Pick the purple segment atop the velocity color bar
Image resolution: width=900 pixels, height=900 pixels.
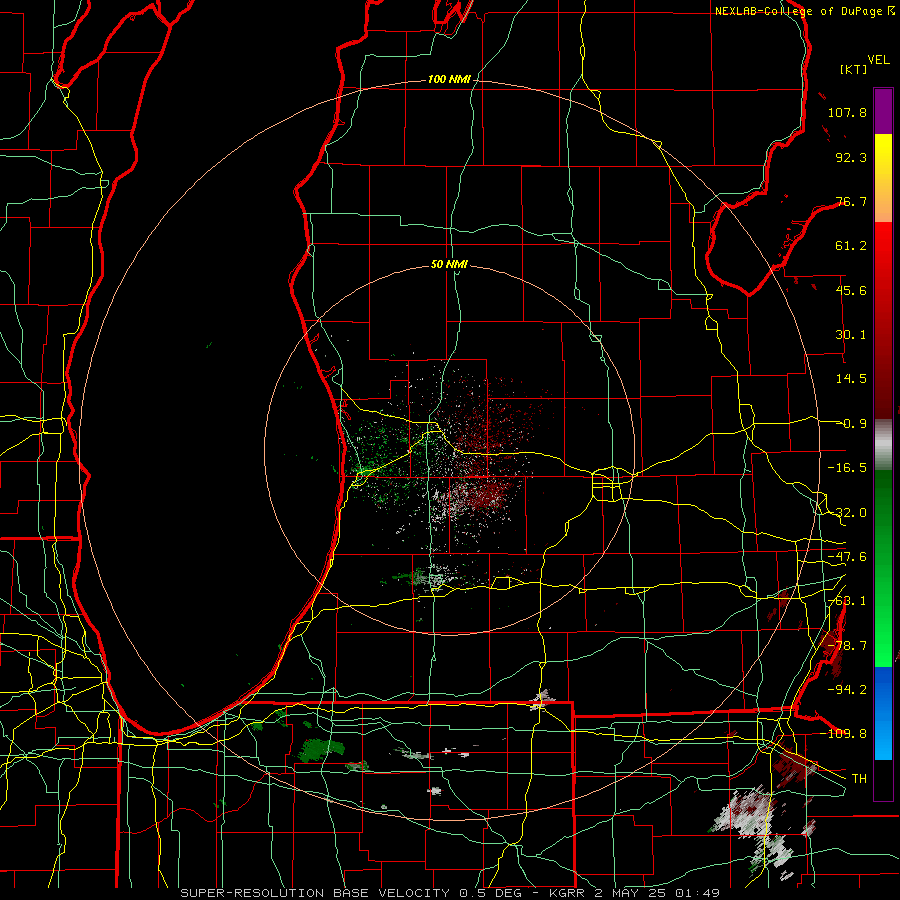tap(883, 111)
